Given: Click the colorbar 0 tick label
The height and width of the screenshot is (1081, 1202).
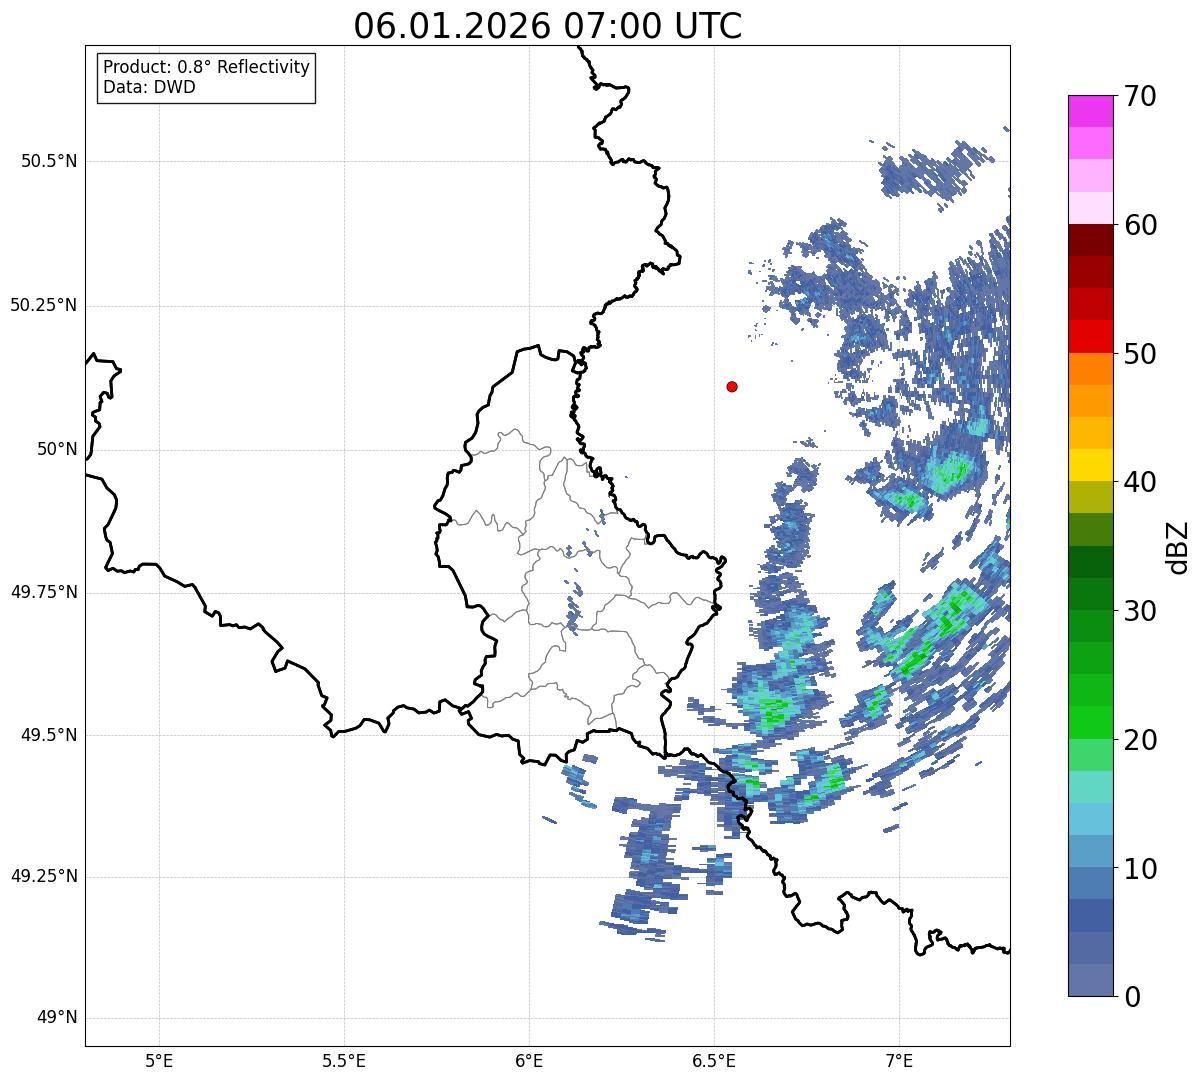Looking at the screenshot, I should (1132, 997).
